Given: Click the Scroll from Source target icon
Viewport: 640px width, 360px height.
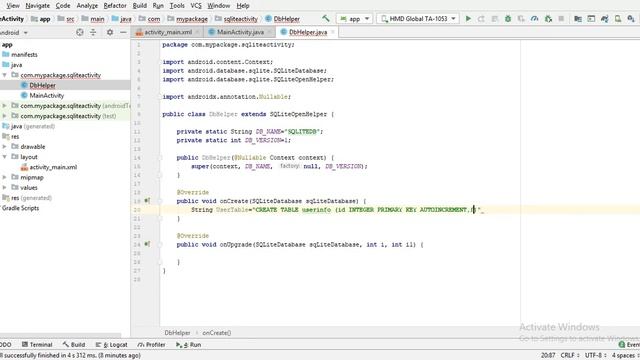Looking at the screenshot, I should coord(80,32).
